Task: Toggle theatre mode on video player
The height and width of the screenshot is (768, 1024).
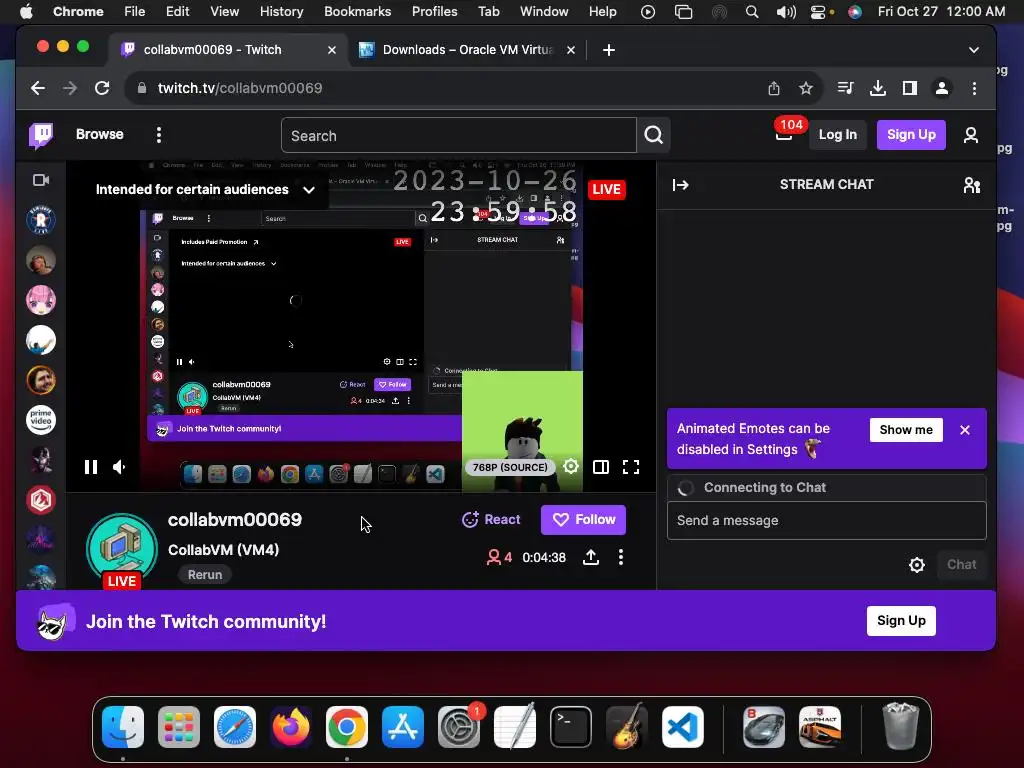Action: tap(601, 467)
